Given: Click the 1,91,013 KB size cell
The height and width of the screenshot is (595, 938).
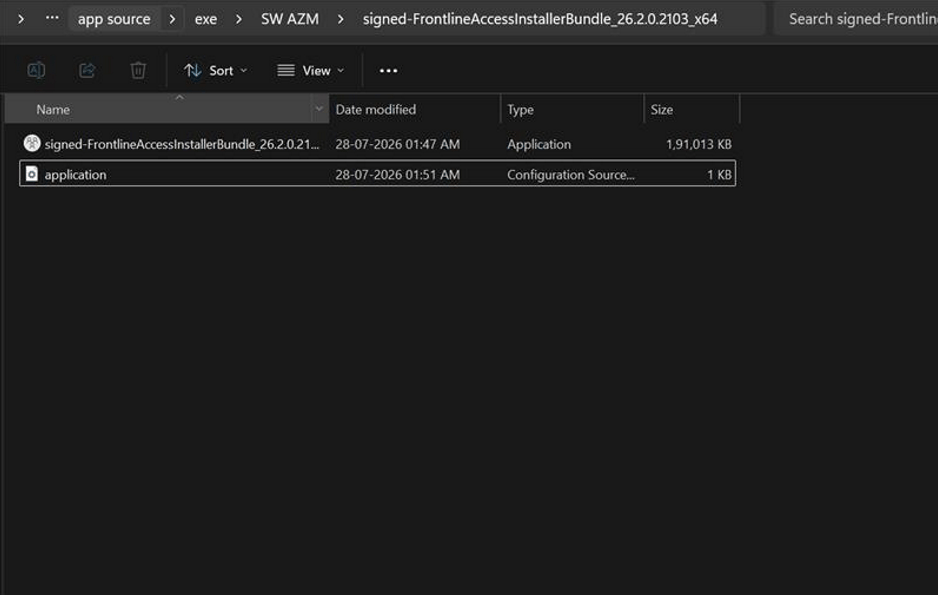Looking at the screenshot, I should coord(698,144).
